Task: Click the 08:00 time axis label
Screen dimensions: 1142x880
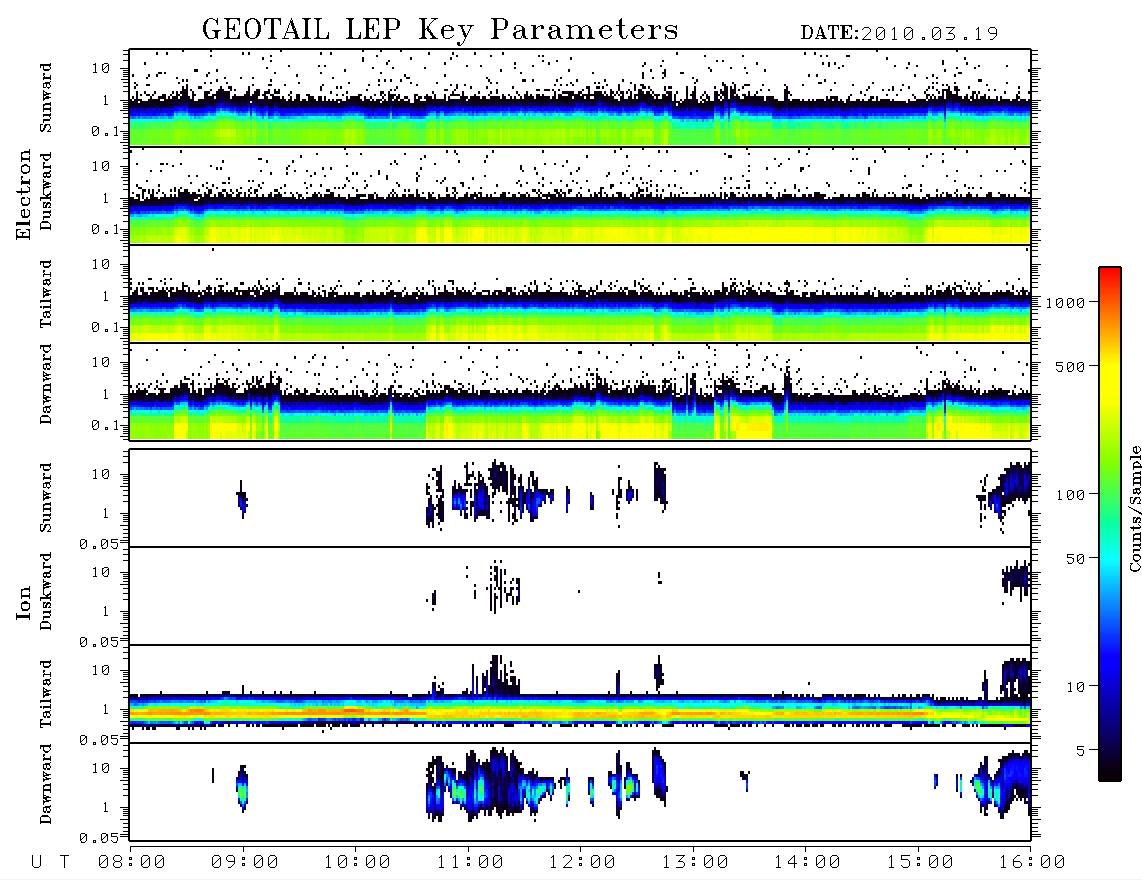Action: coord(132,862)
